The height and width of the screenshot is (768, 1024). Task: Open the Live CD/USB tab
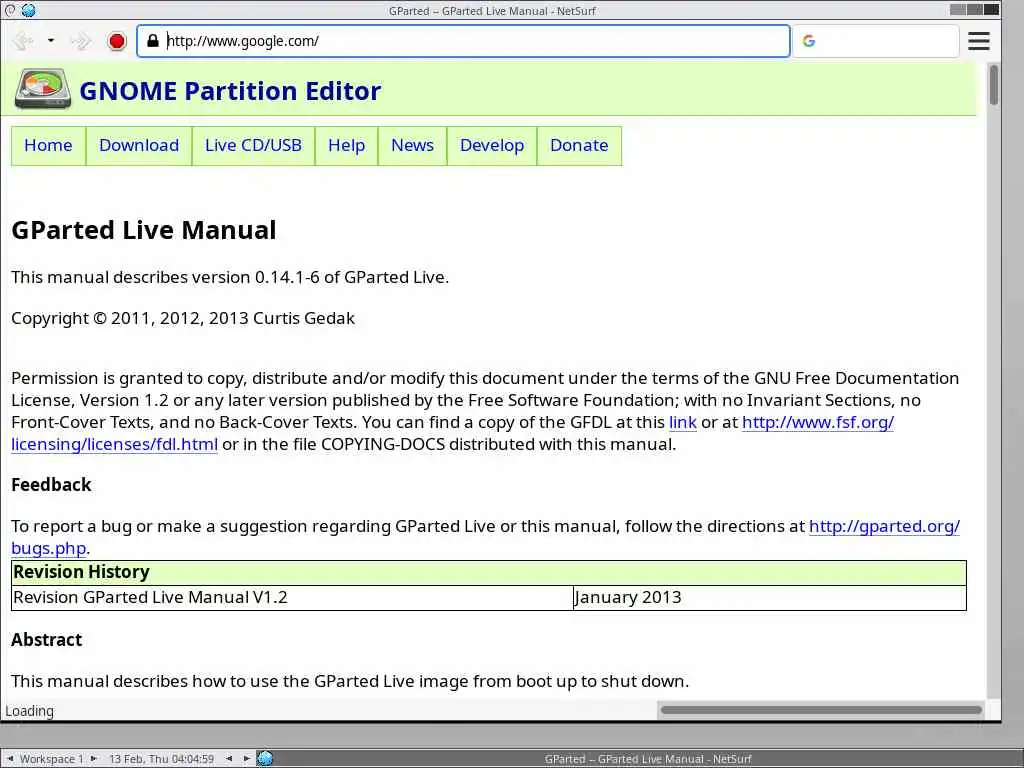tap(253, 146)
